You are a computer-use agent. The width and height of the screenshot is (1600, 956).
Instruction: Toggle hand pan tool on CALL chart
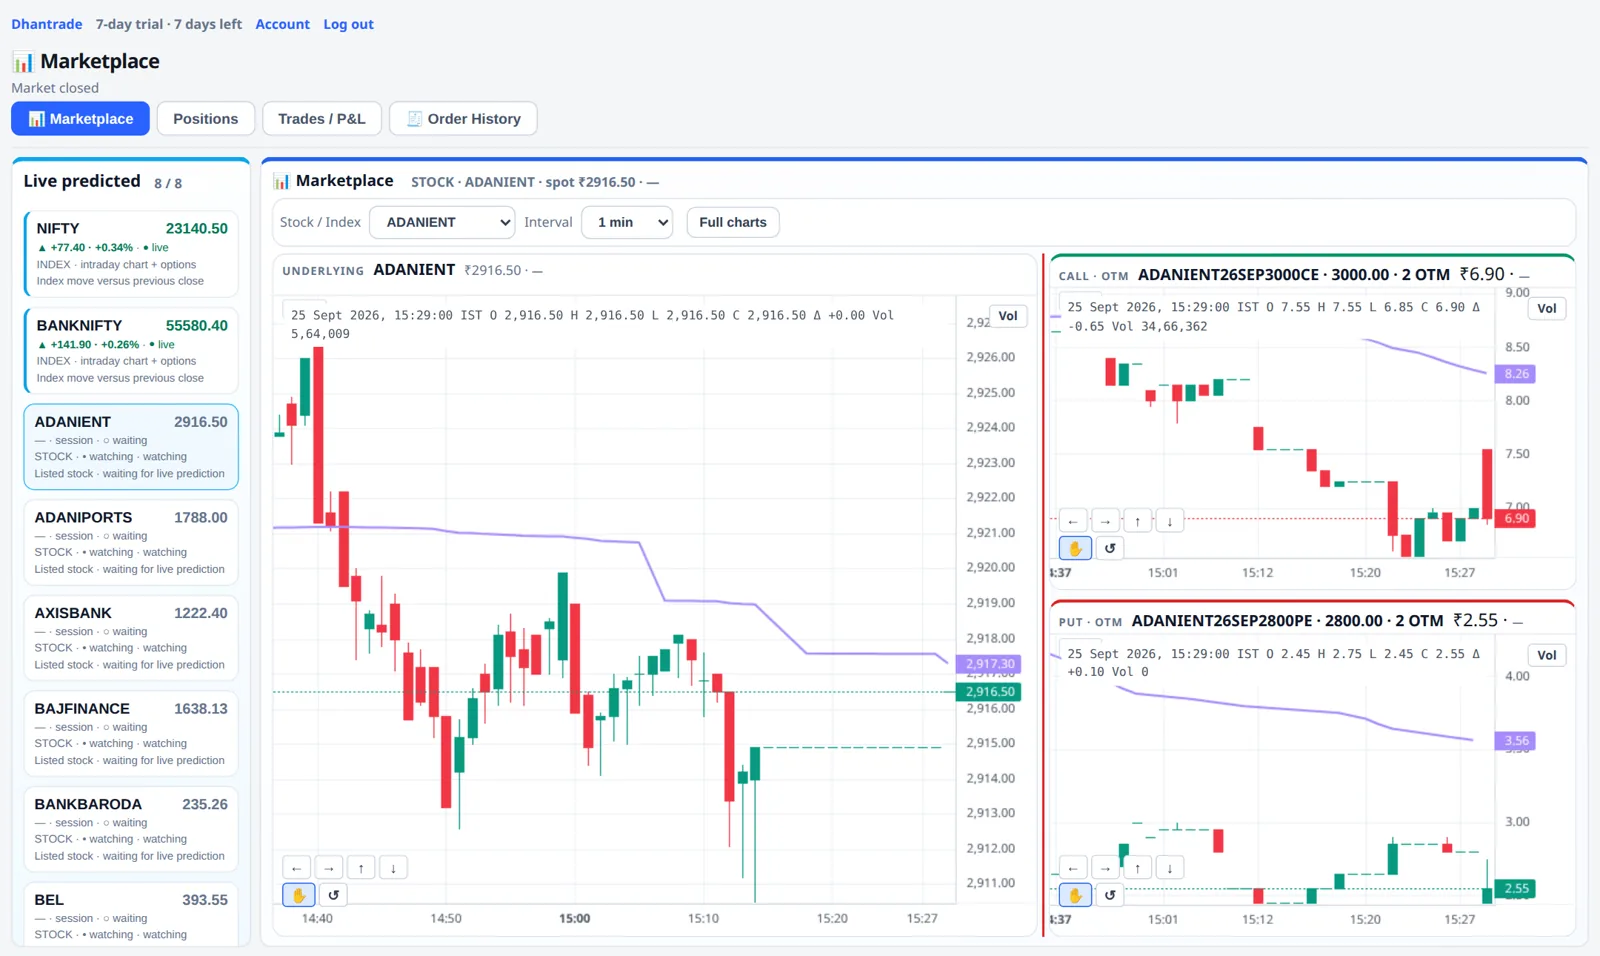1075,548
